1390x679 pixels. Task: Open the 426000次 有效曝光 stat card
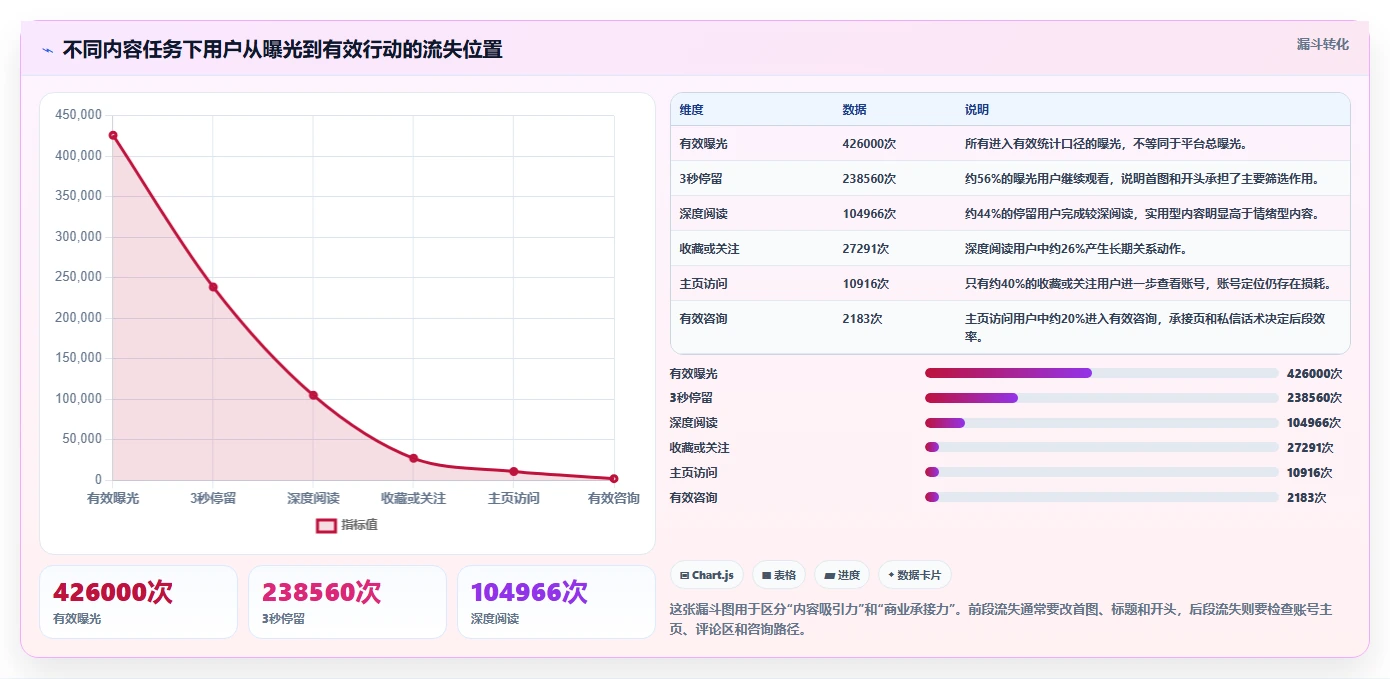(138, 602)
